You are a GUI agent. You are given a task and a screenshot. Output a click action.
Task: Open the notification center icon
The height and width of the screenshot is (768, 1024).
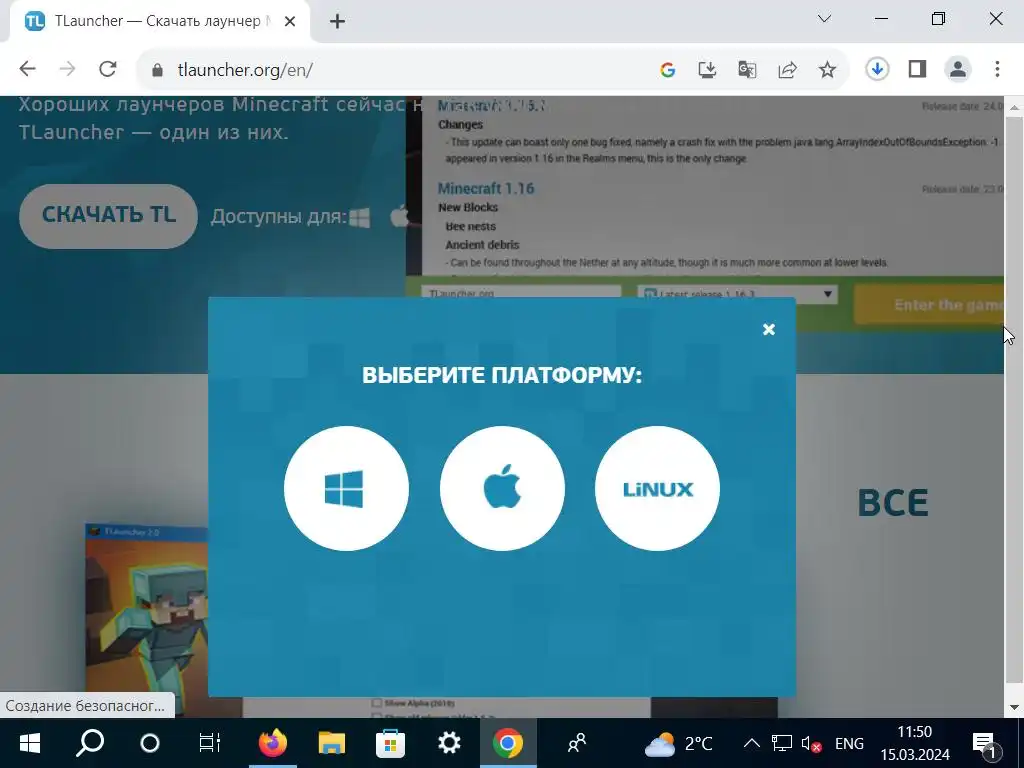985,743
